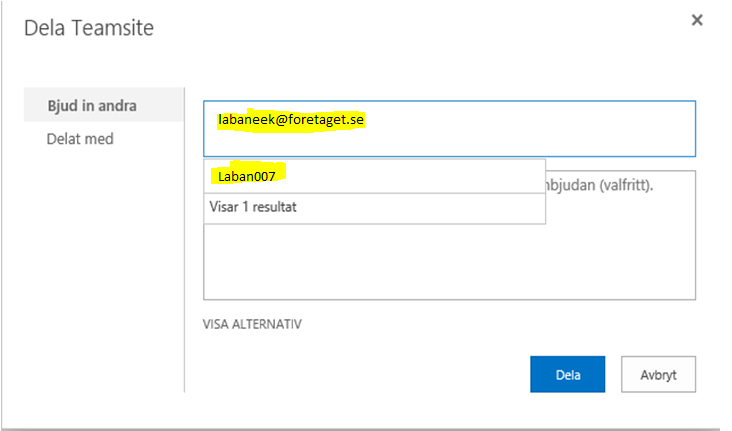732x431 pixels.
Task: Click the labaneek@foretaget.se address text
Action: (291, 120)
